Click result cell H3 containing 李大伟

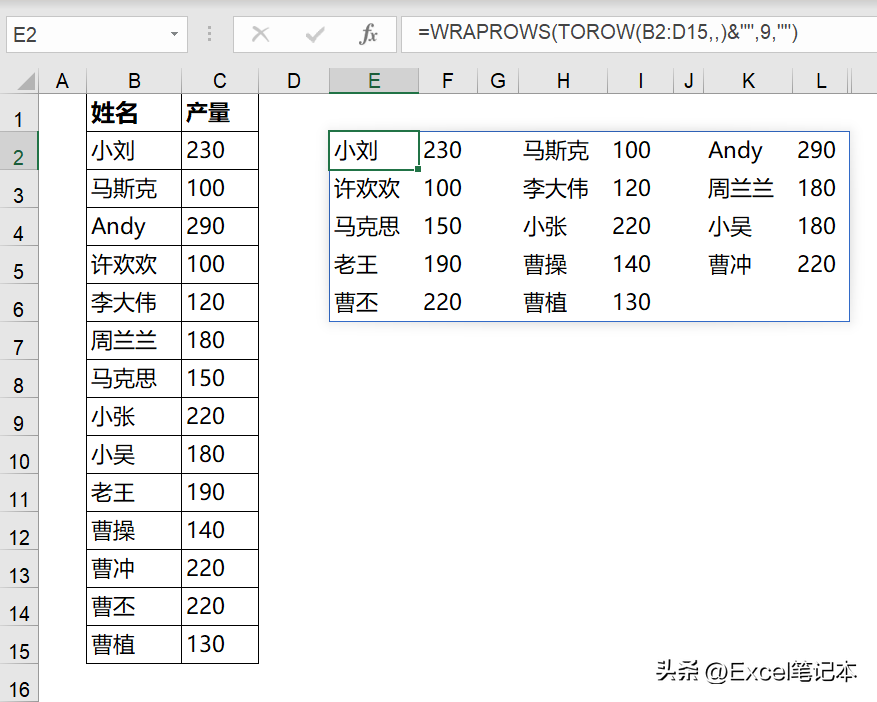tap(563, 189)
